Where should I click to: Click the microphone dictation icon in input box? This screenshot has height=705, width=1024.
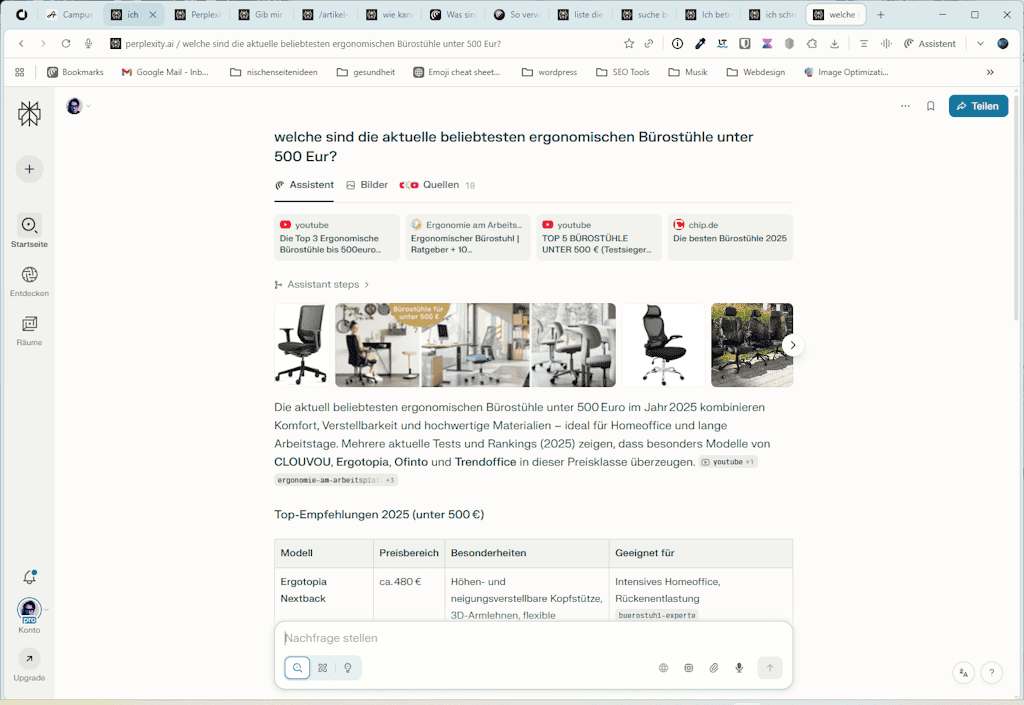[739, 668]
